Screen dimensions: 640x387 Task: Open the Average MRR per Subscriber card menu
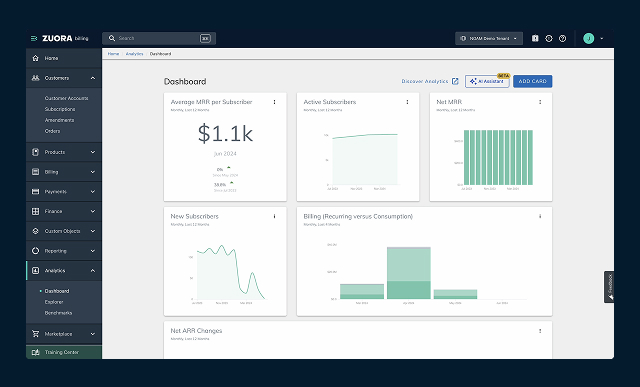pyautogui.click(x=274, y=102)
